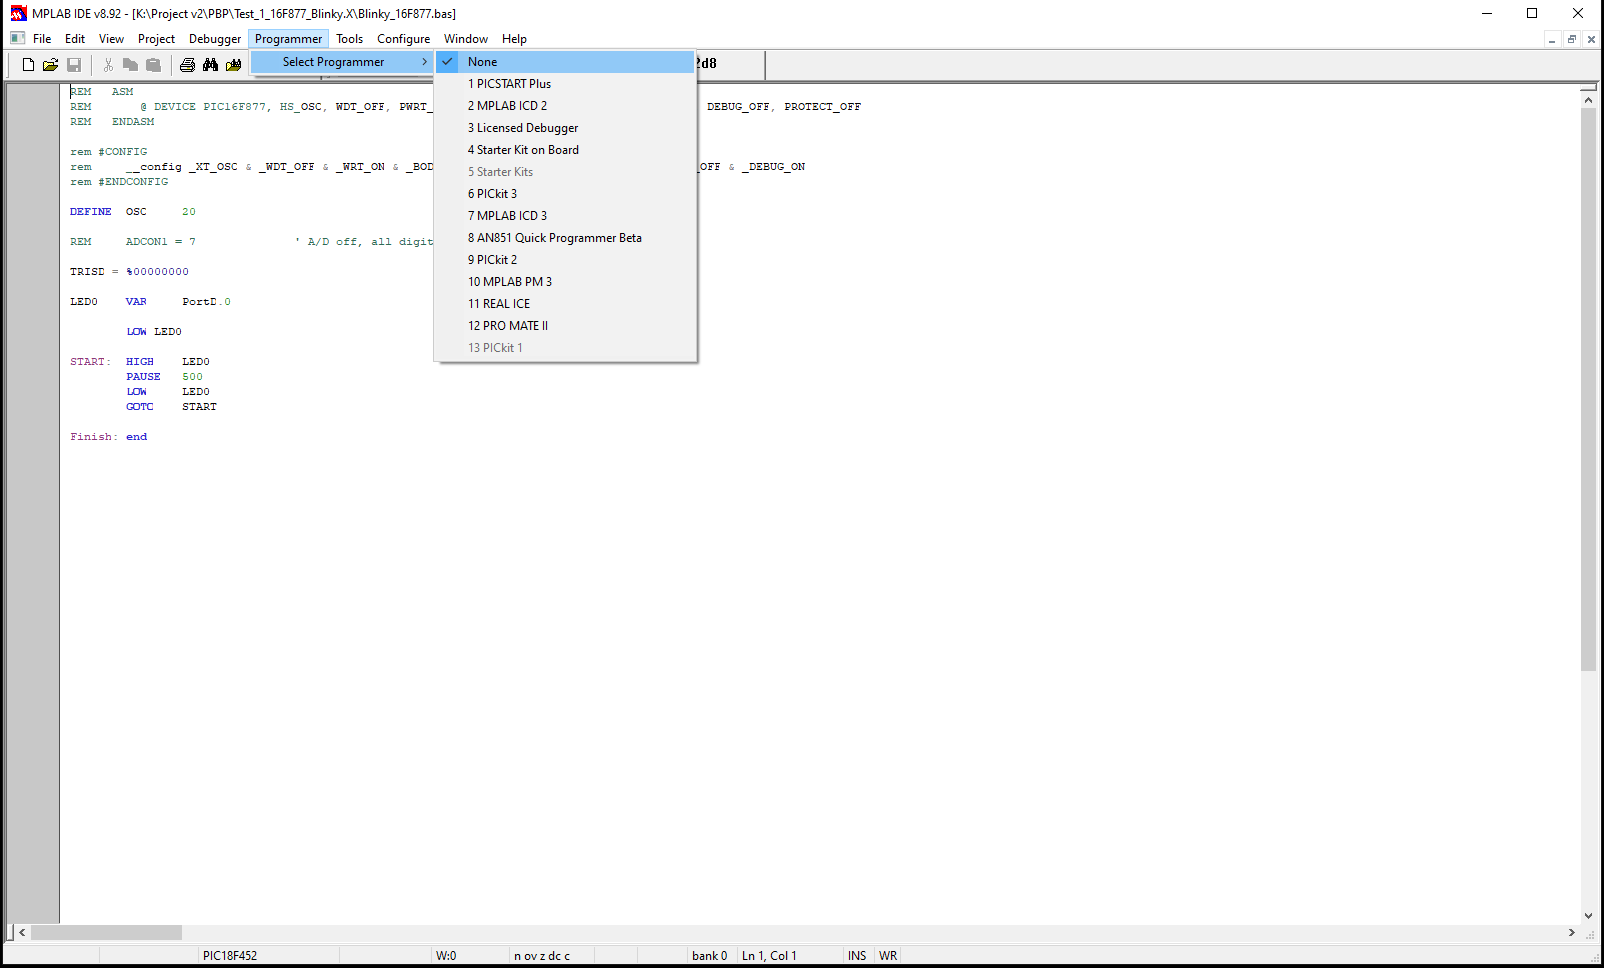Click PIC18F452 device in status bar
This screenshot has height=968, width=1604.
pos(230,956)
